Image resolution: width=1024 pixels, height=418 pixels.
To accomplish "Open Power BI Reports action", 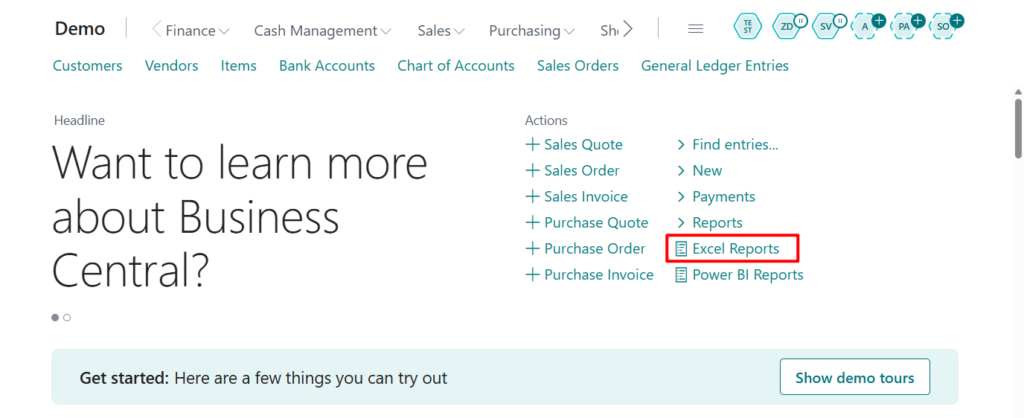I will (747, 274).
